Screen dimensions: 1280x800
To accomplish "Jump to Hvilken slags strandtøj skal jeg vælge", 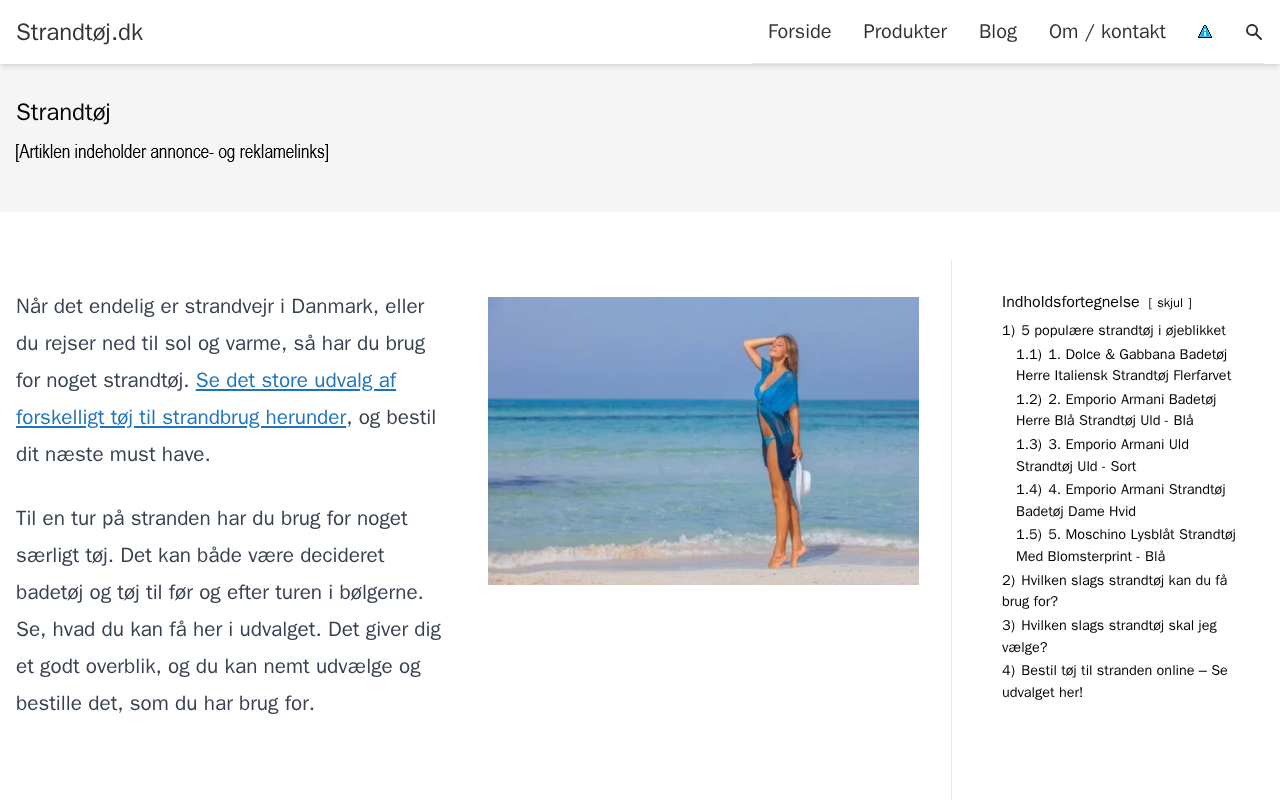I will pos(1109,636).
